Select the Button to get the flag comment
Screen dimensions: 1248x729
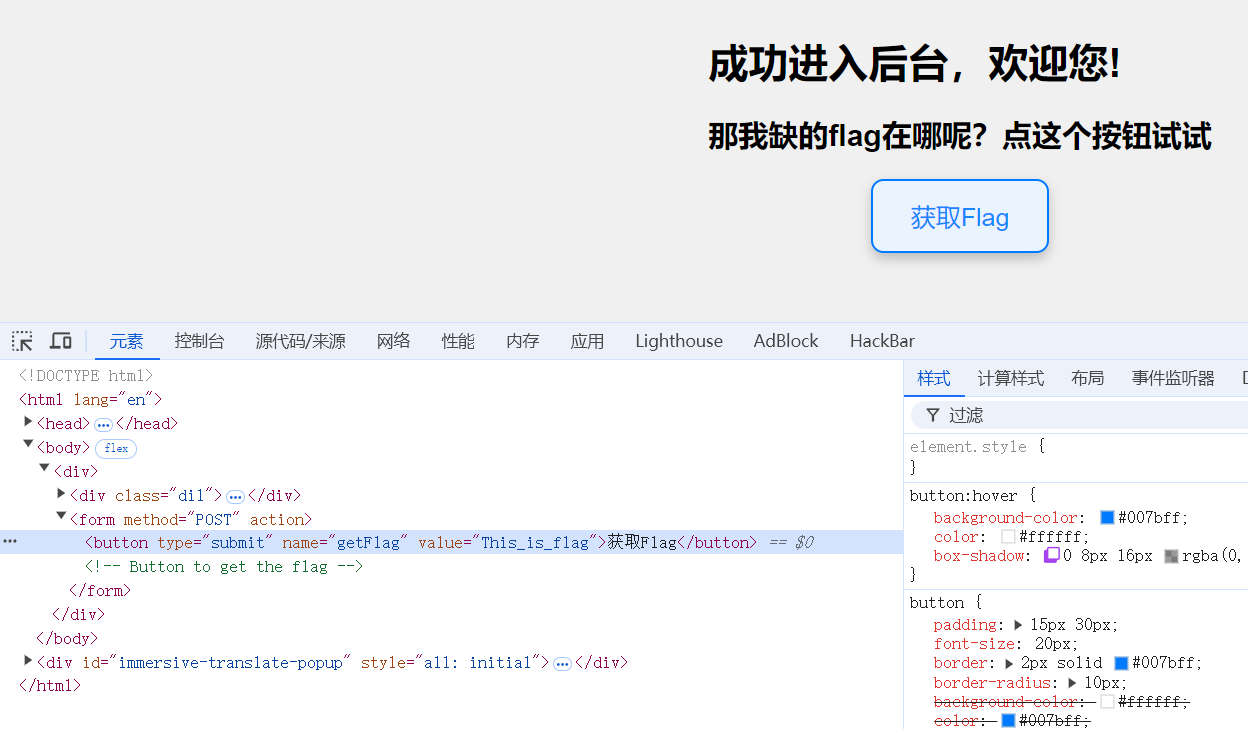coord(223,567)
